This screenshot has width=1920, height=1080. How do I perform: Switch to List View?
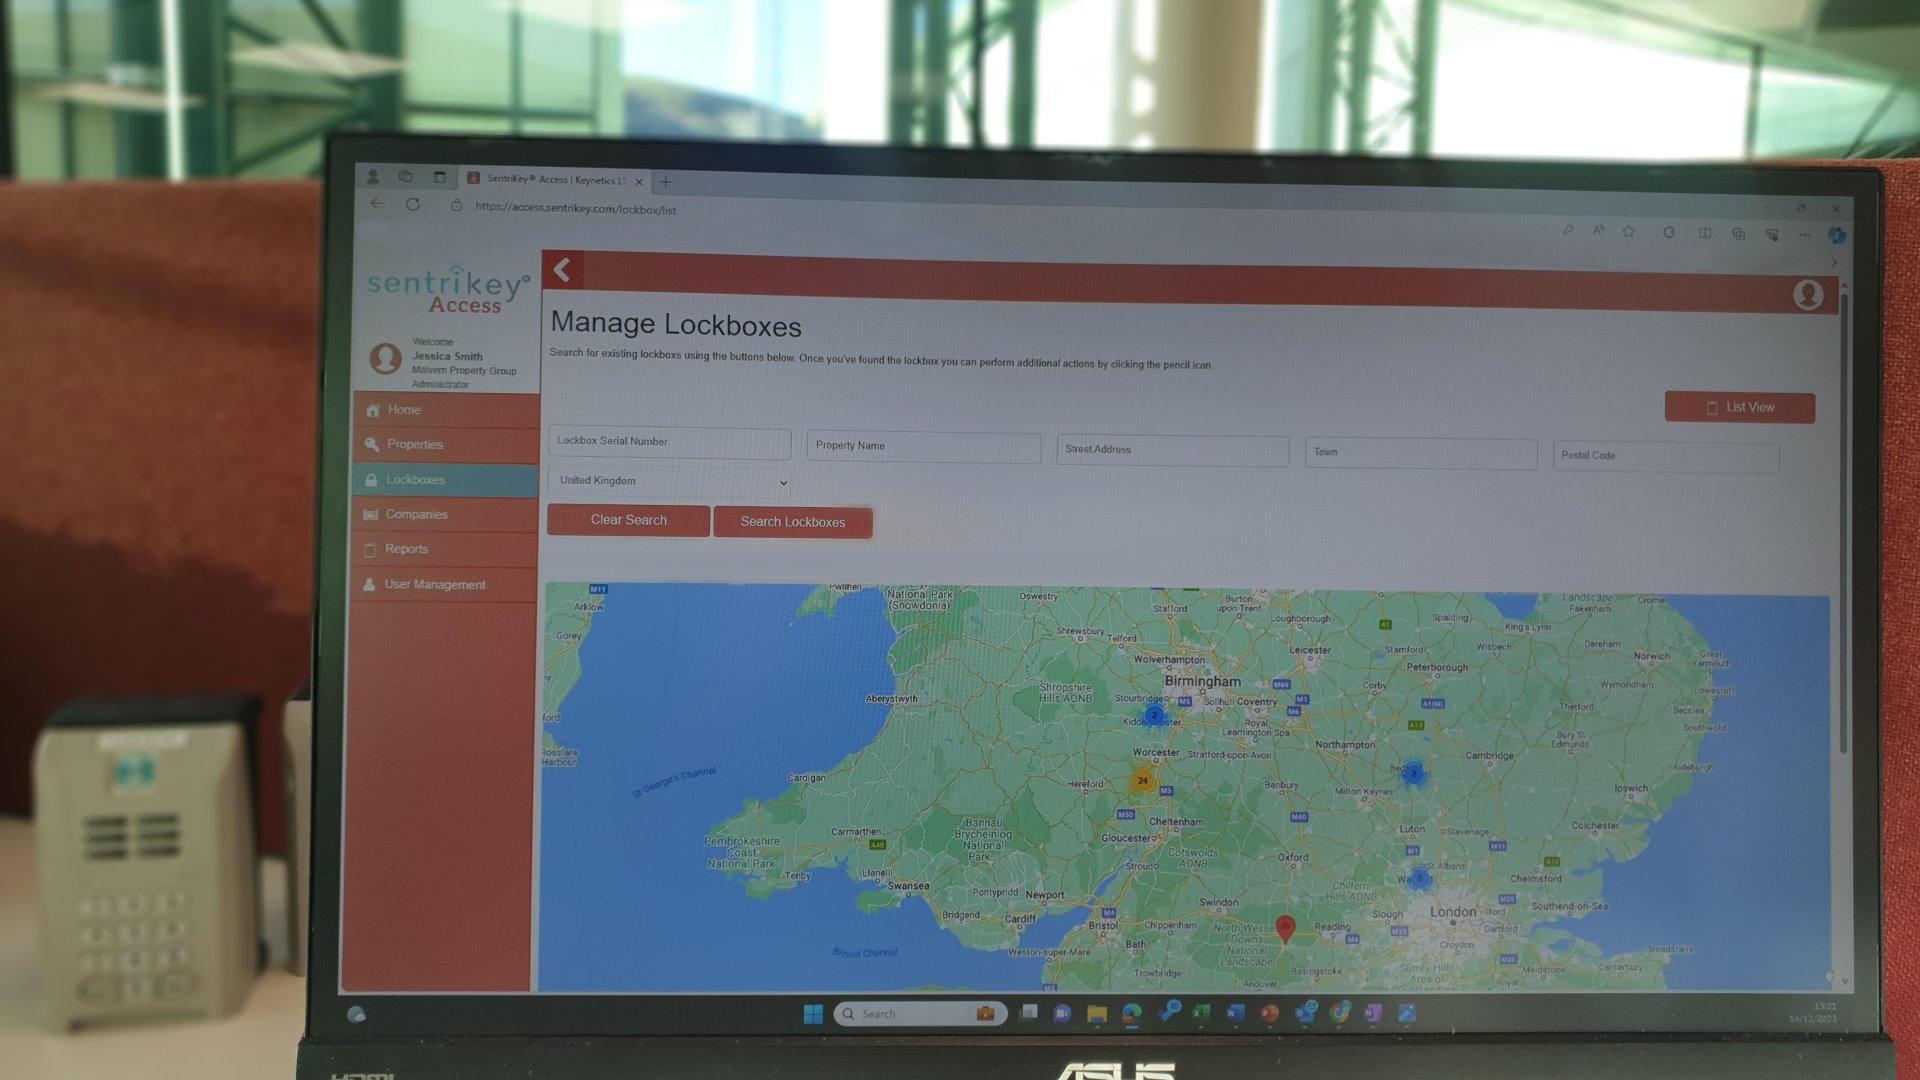pyautogui.click(x=1739, y=408)
